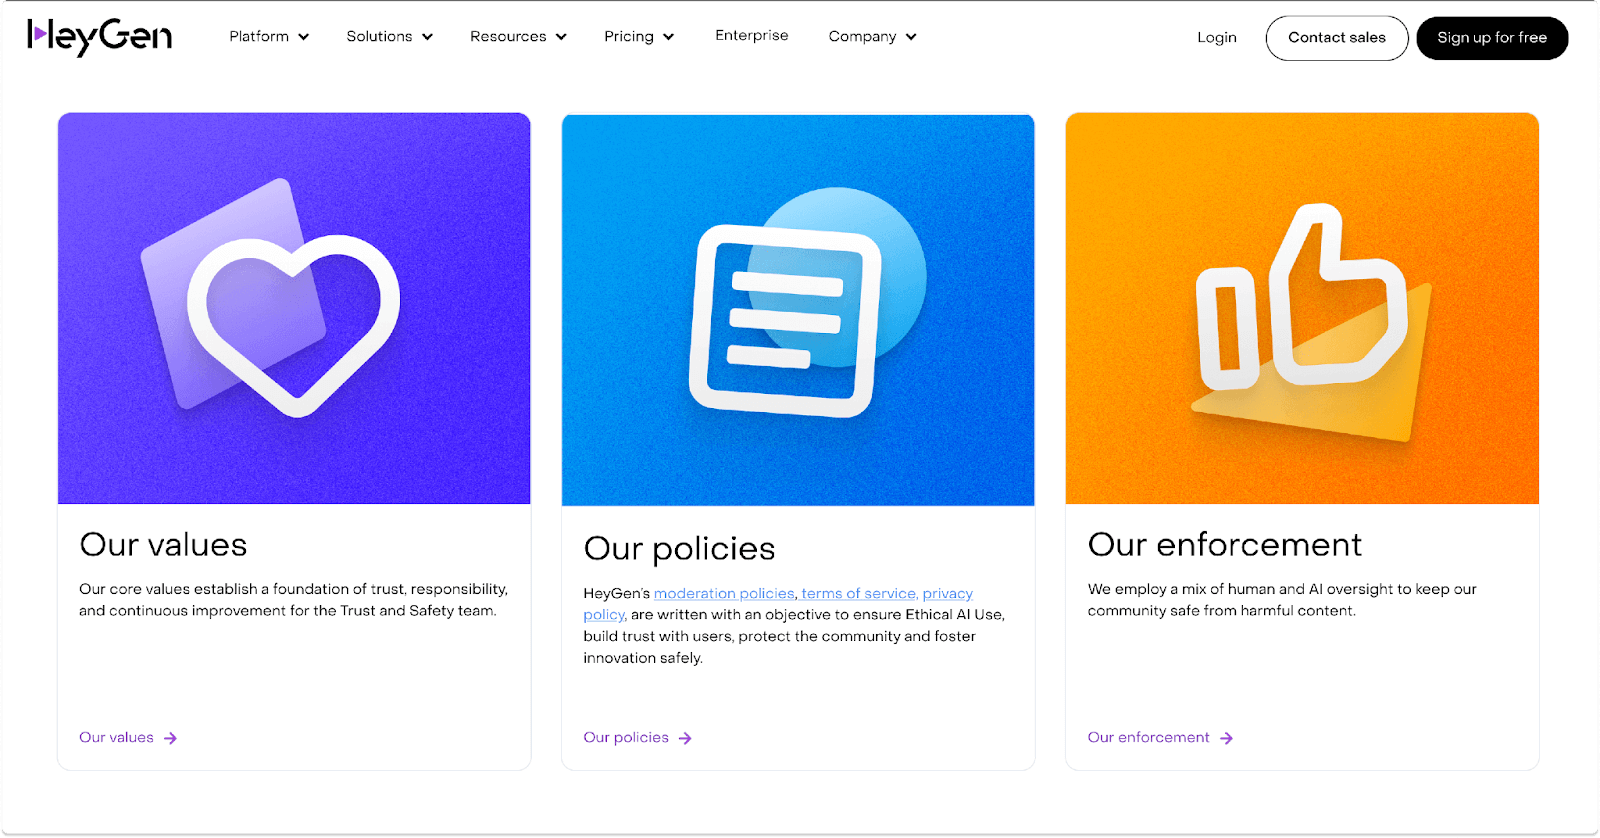1600x838 pixels.
Task: Open the privacy policy hyperlink
Action: (x=946, y=594)
